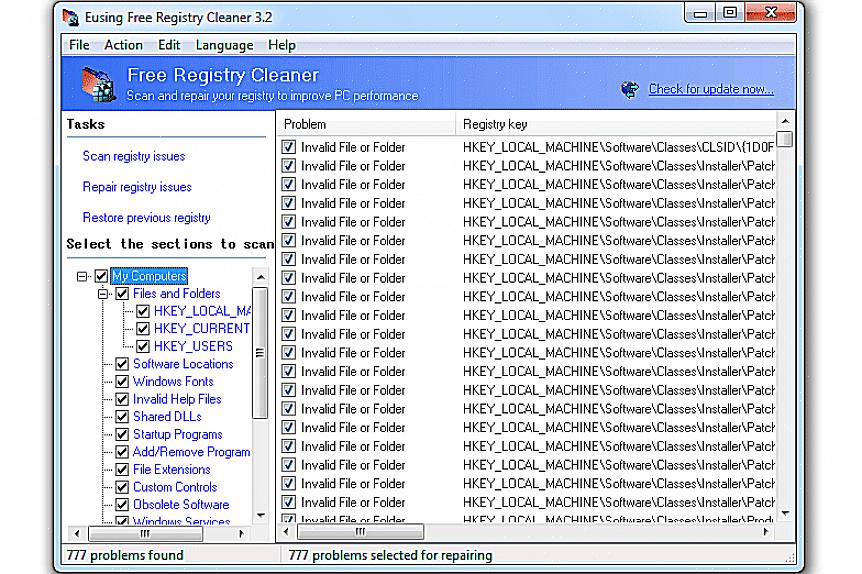Uncheck Windows Fonts checkbox
This screenshot has width=862, height=574.
click(x=123, y=382)
